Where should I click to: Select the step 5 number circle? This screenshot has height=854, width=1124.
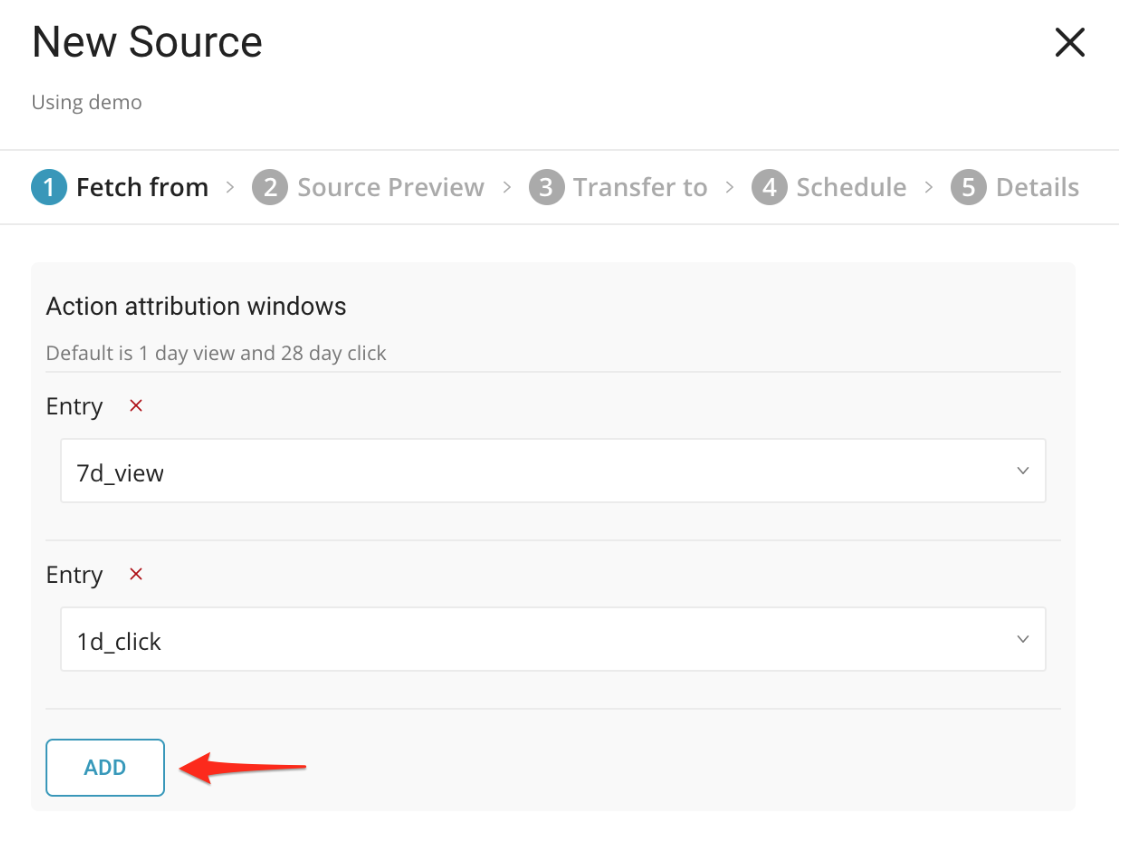tap(968, 187)
